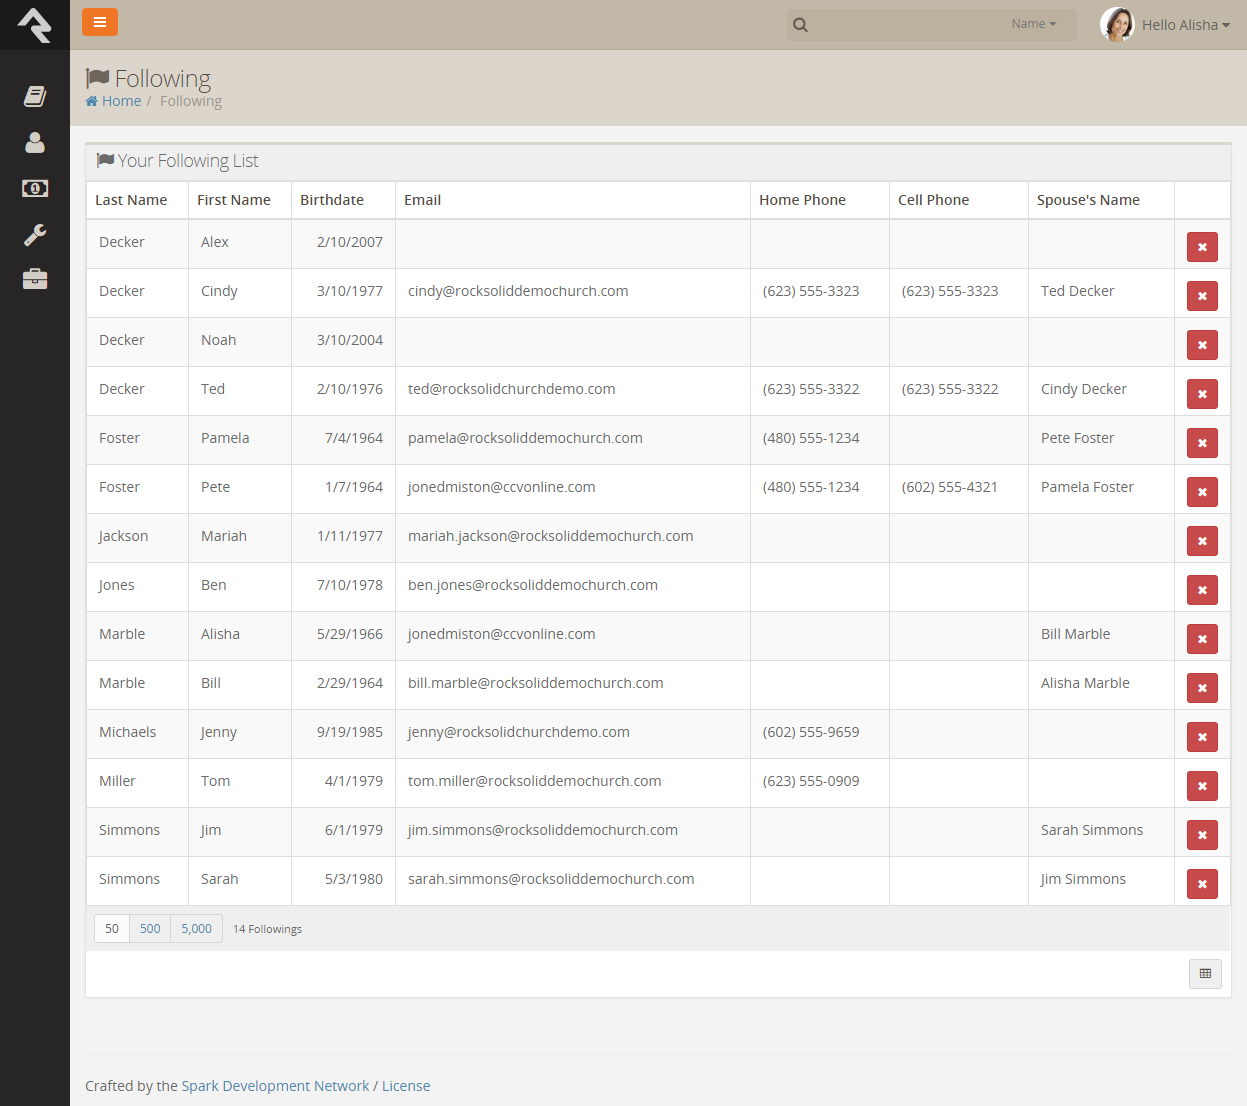Open the Spark Development Network link
The width and height of the screenshot is (1247, 1106).
275,1086
